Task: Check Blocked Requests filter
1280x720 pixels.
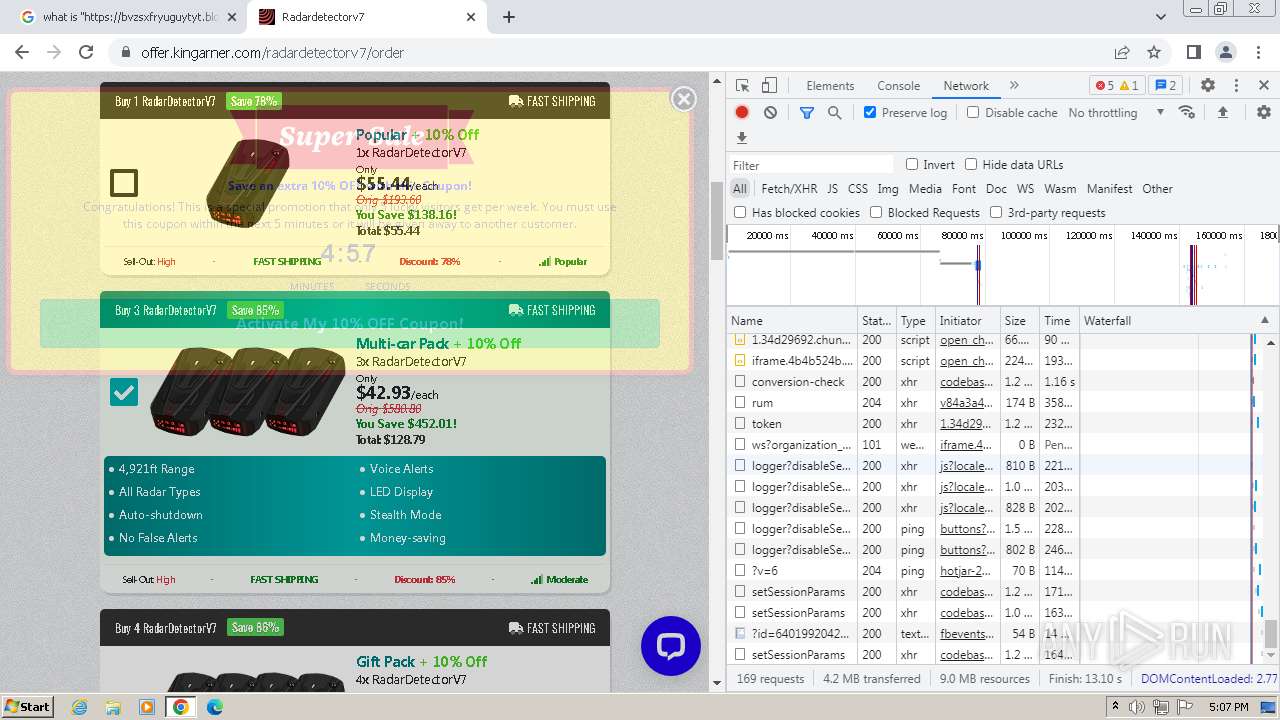Action: 876,212
